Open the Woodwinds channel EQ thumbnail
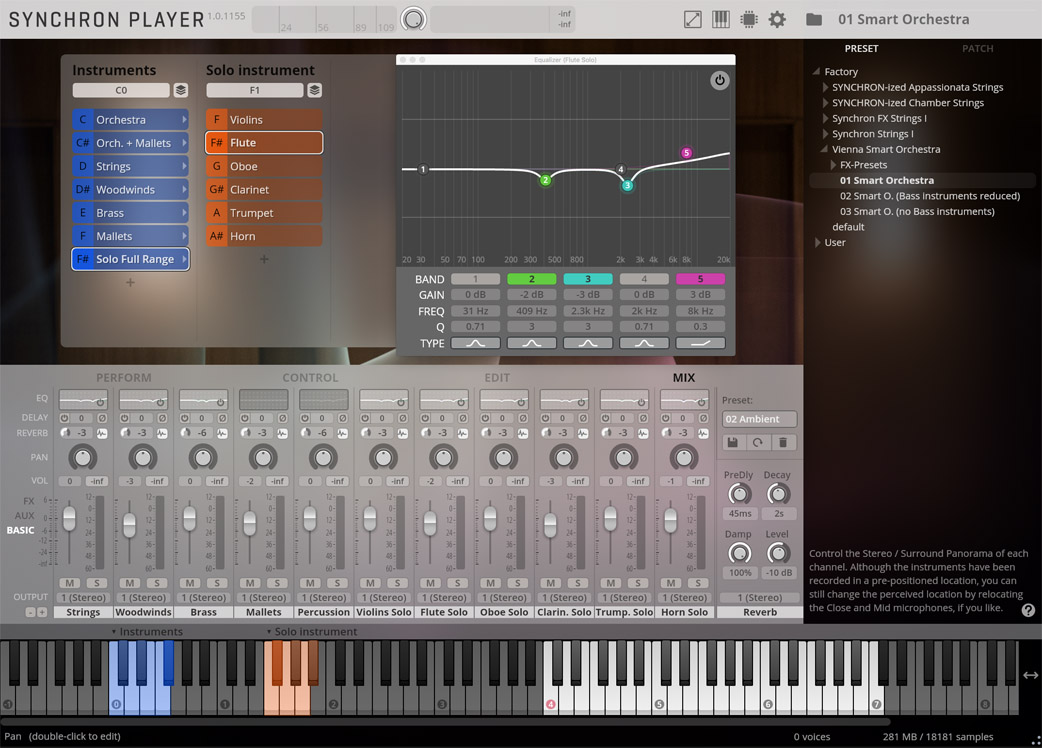 pyautogui.click(x=143, y=400)
